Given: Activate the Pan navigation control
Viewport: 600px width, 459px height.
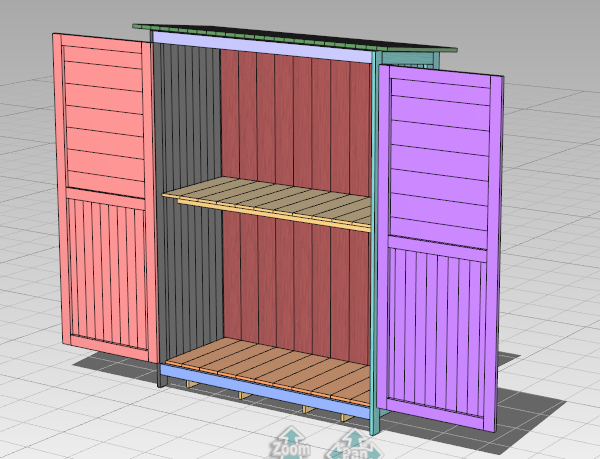Looking at the screenshot, I should (x=355, y=445).
